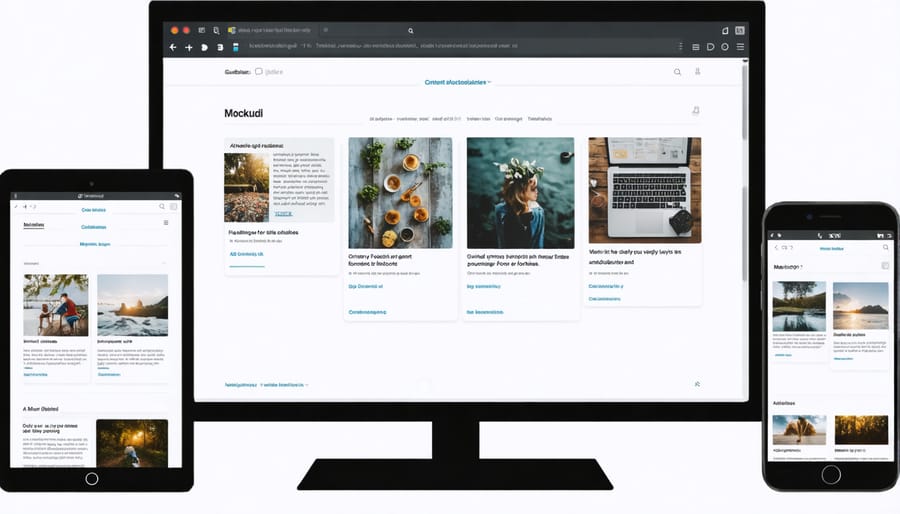
Task: Tap the back chevron on the phone screen
Action: point(777,248)
